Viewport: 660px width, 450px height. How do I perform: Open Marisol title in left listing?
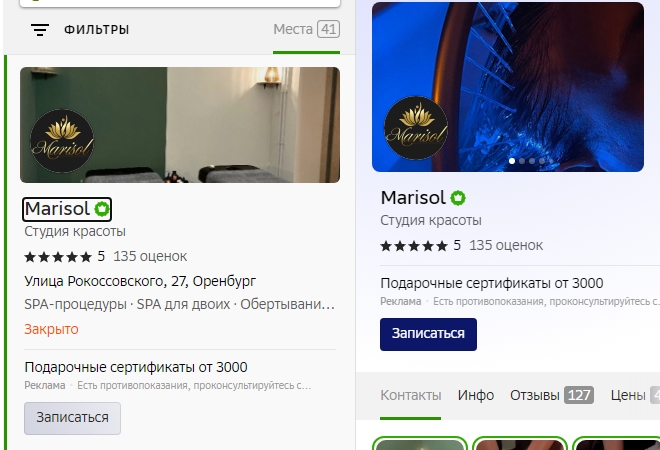click(57, 209)
